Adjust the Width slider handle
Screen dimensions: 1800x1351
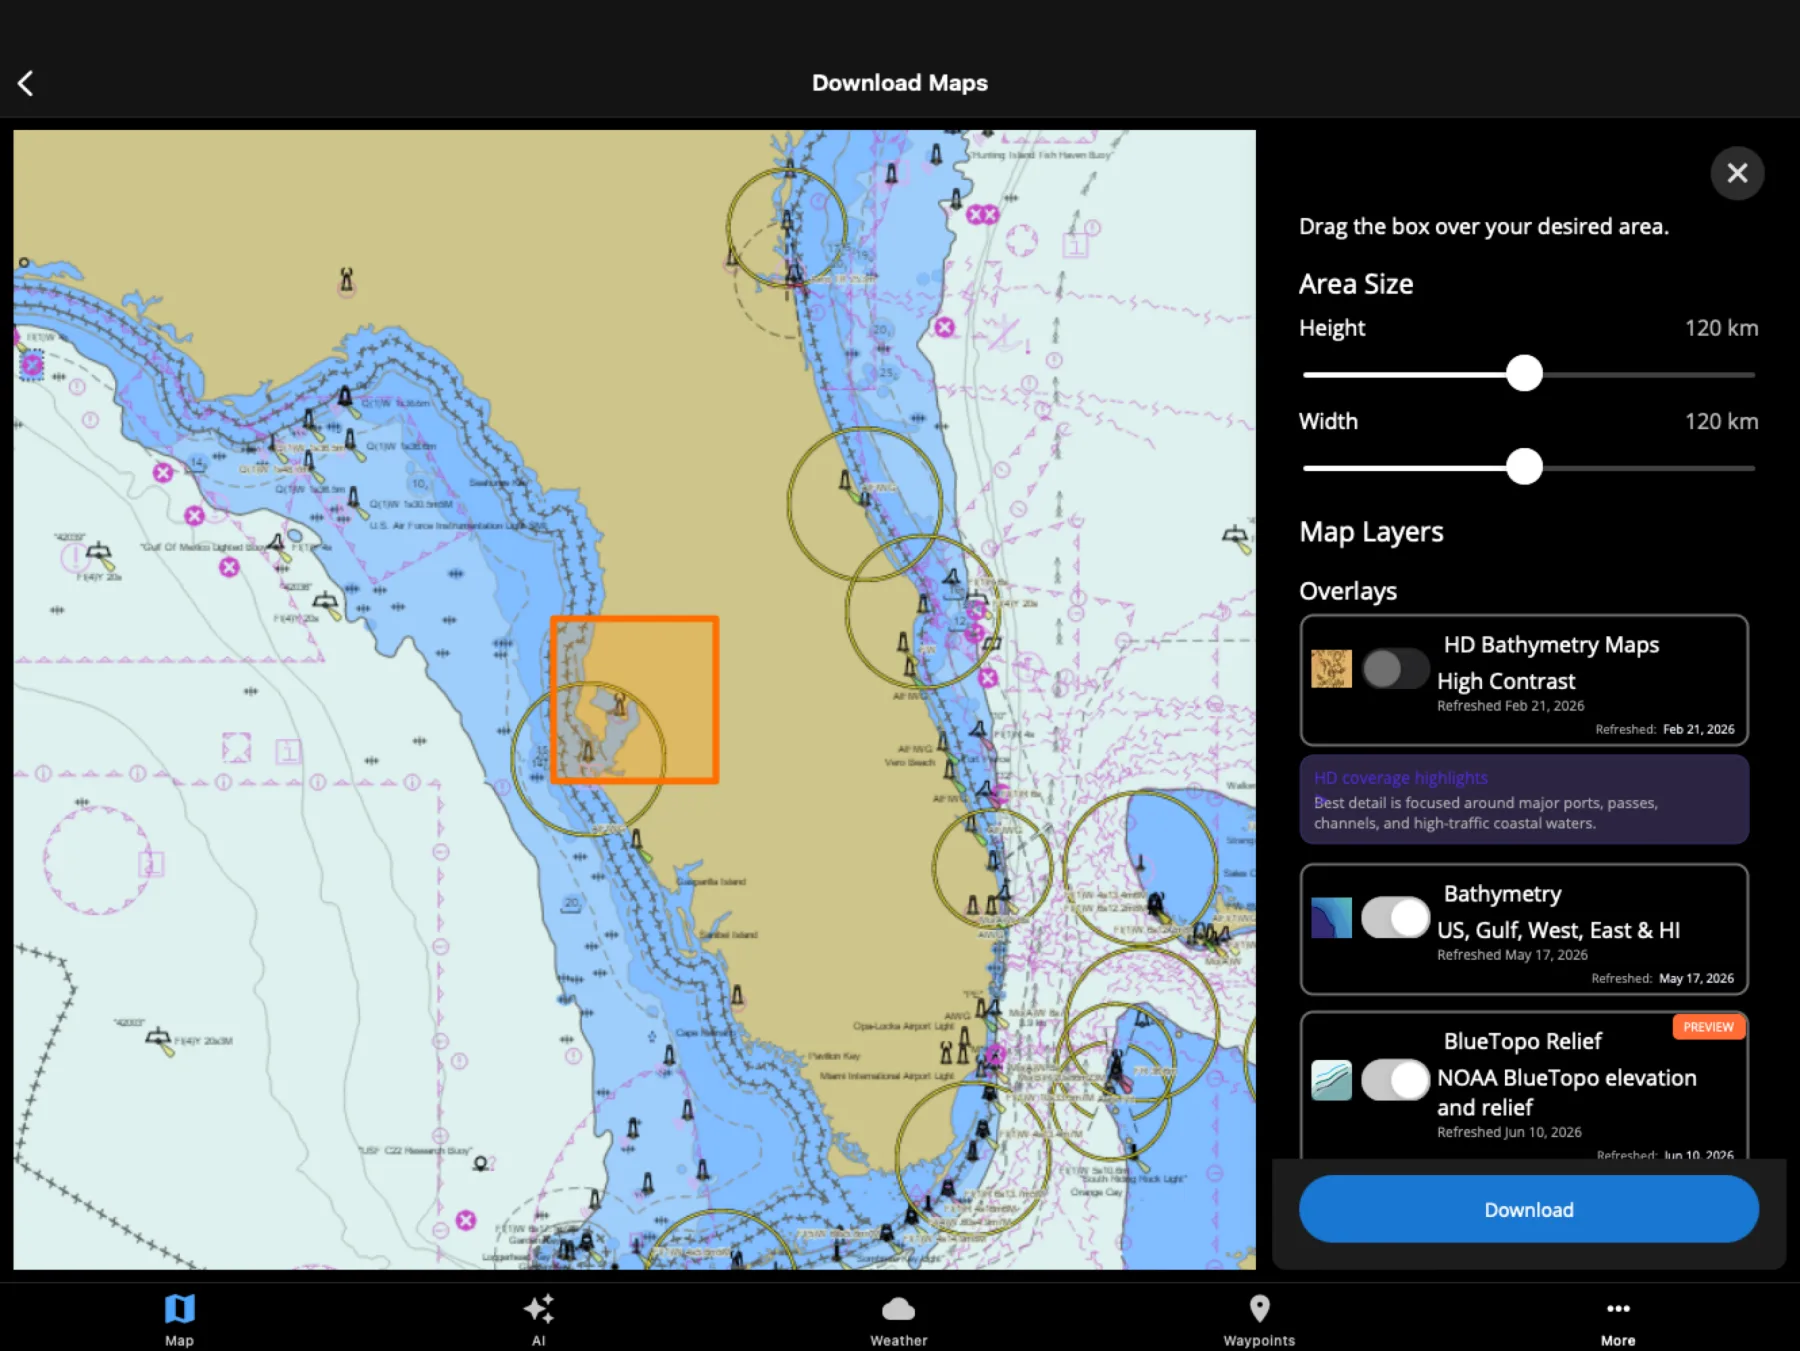pyautogui.click(x=1524, y=467)
